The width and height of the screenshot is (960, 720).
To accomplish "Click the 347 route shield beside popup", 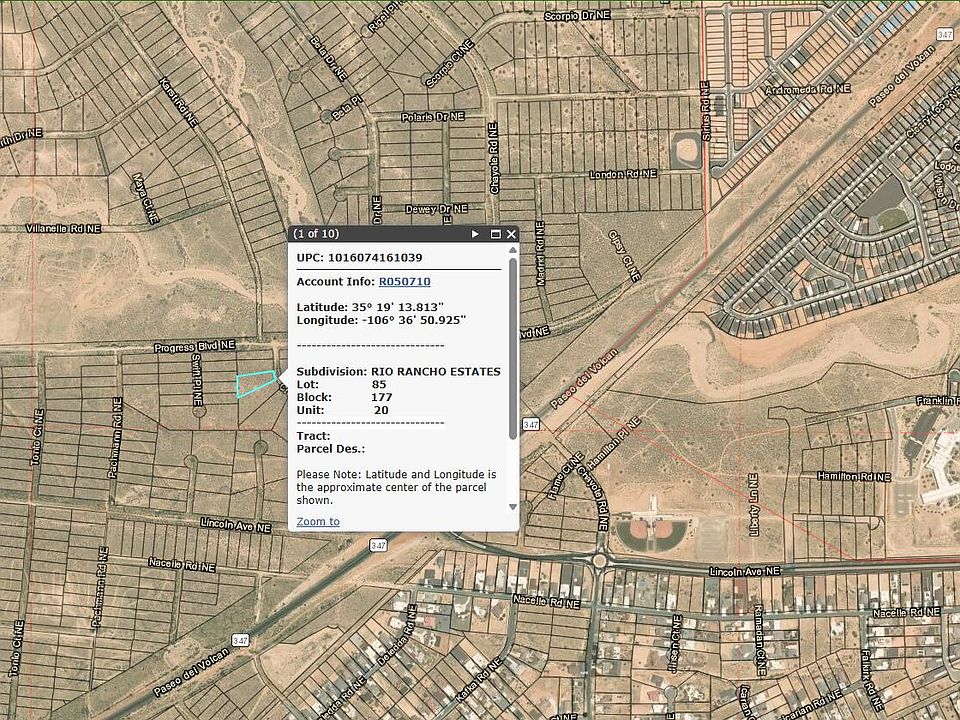I will pyautogui.click(x=531, y=423).
